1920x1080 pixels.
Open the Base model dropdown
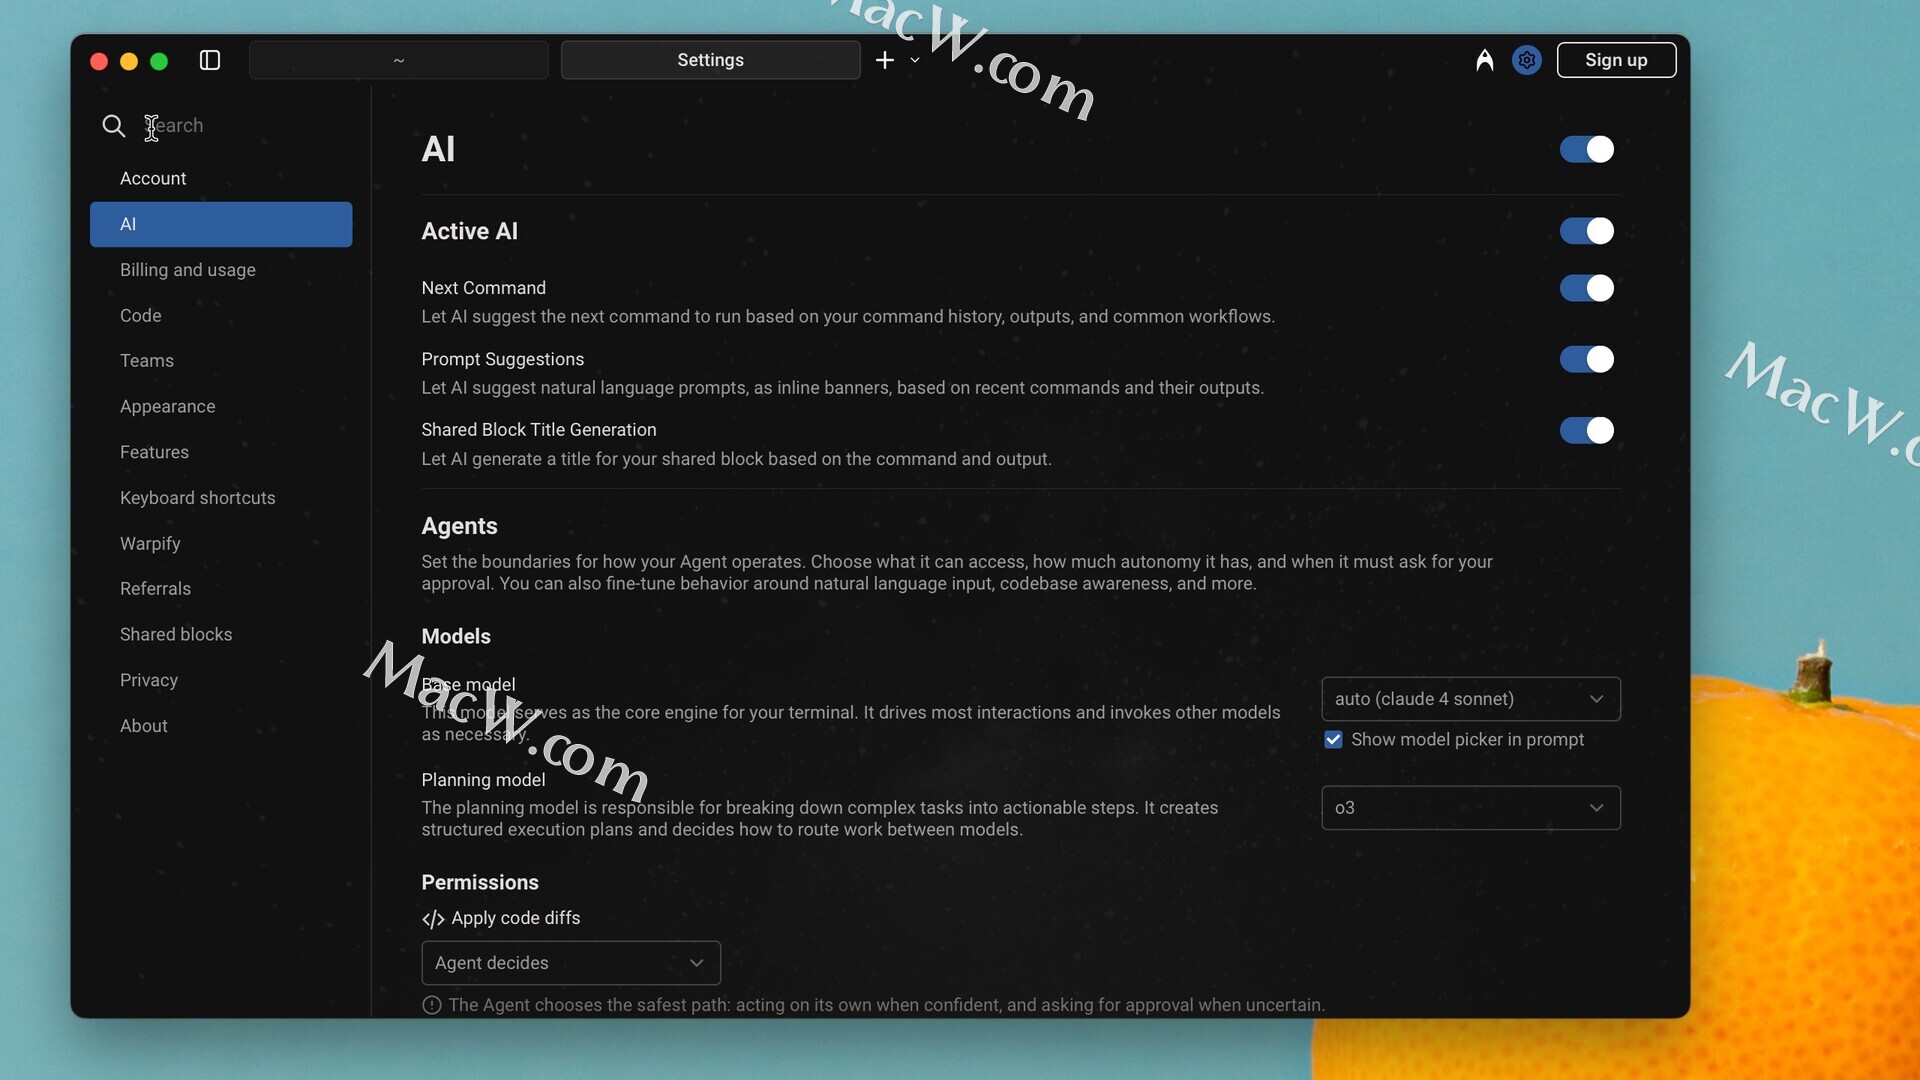click(x=1471, y=699)
